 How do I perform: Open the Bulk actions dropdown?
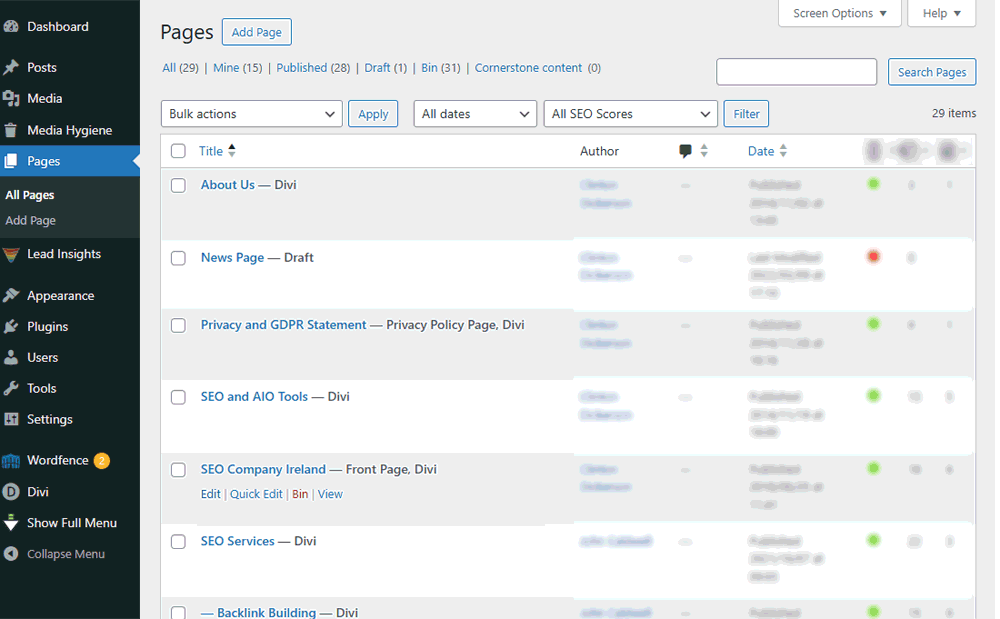coord(251,113)
